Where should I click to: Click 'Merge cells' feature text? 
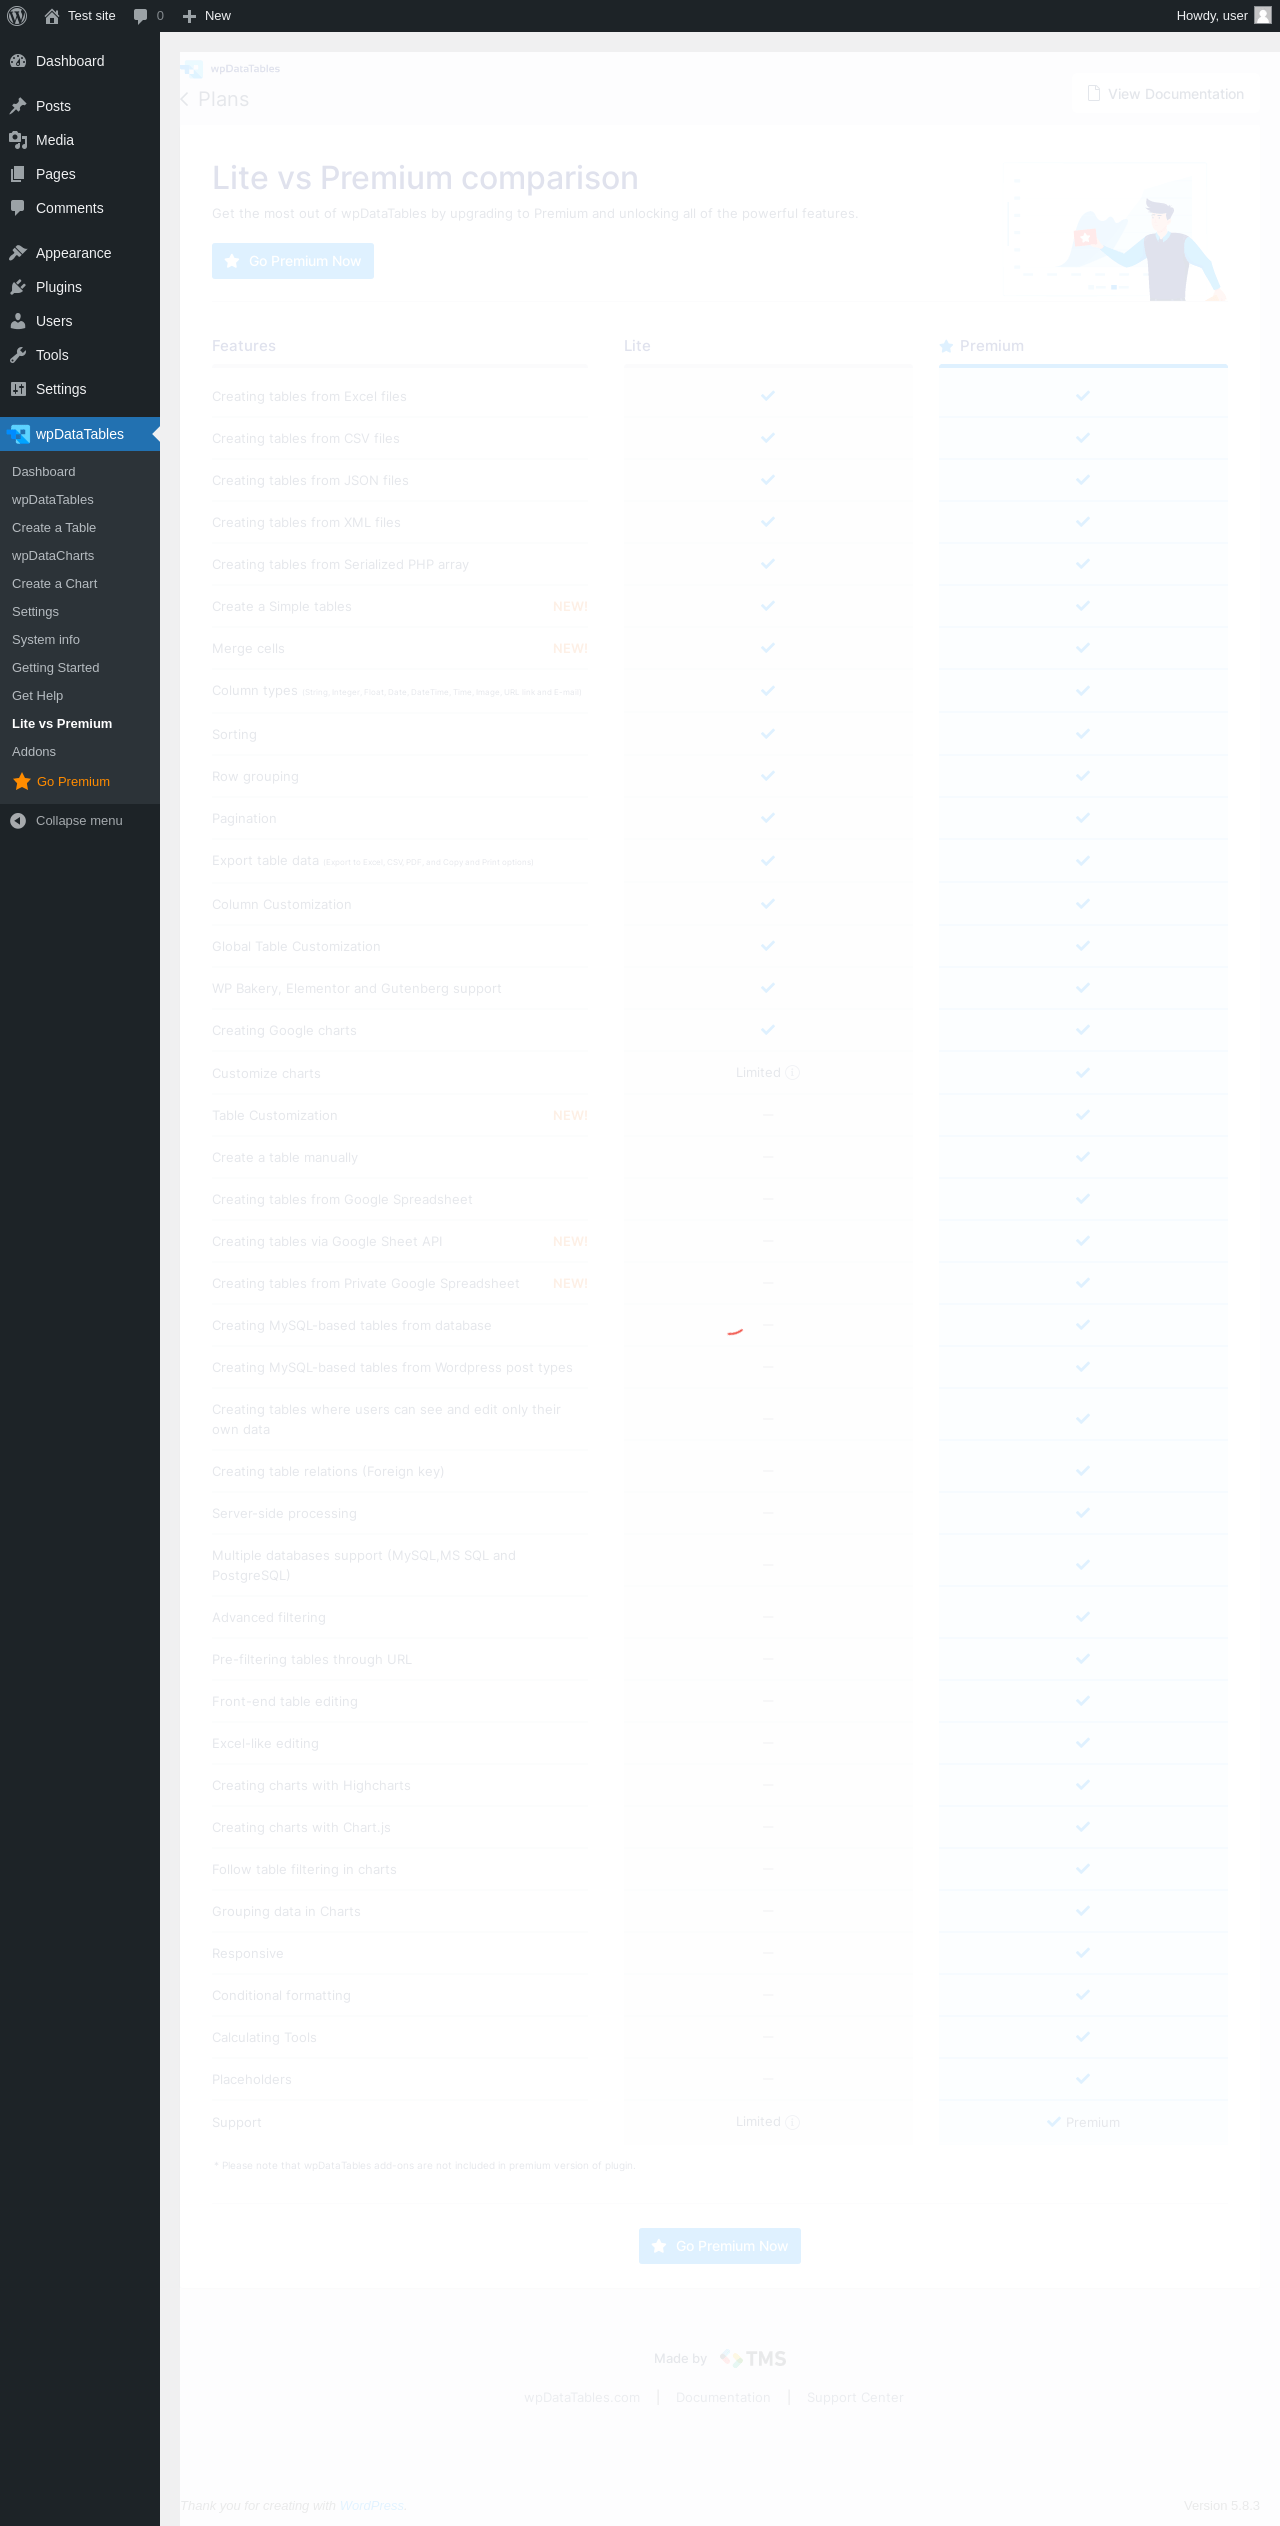[248, 649]
